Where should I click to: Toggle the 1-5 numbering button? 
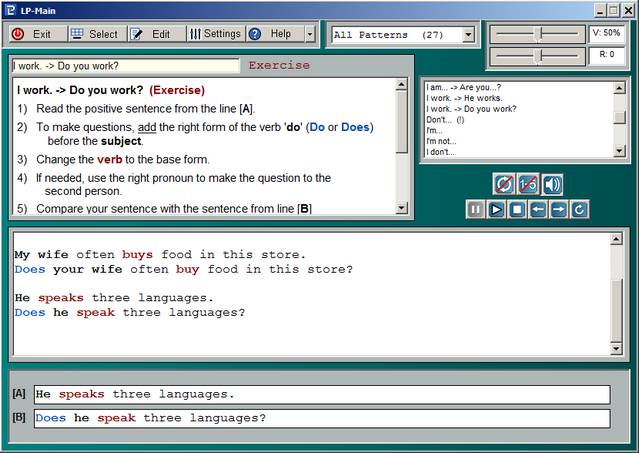pos(528,185)
